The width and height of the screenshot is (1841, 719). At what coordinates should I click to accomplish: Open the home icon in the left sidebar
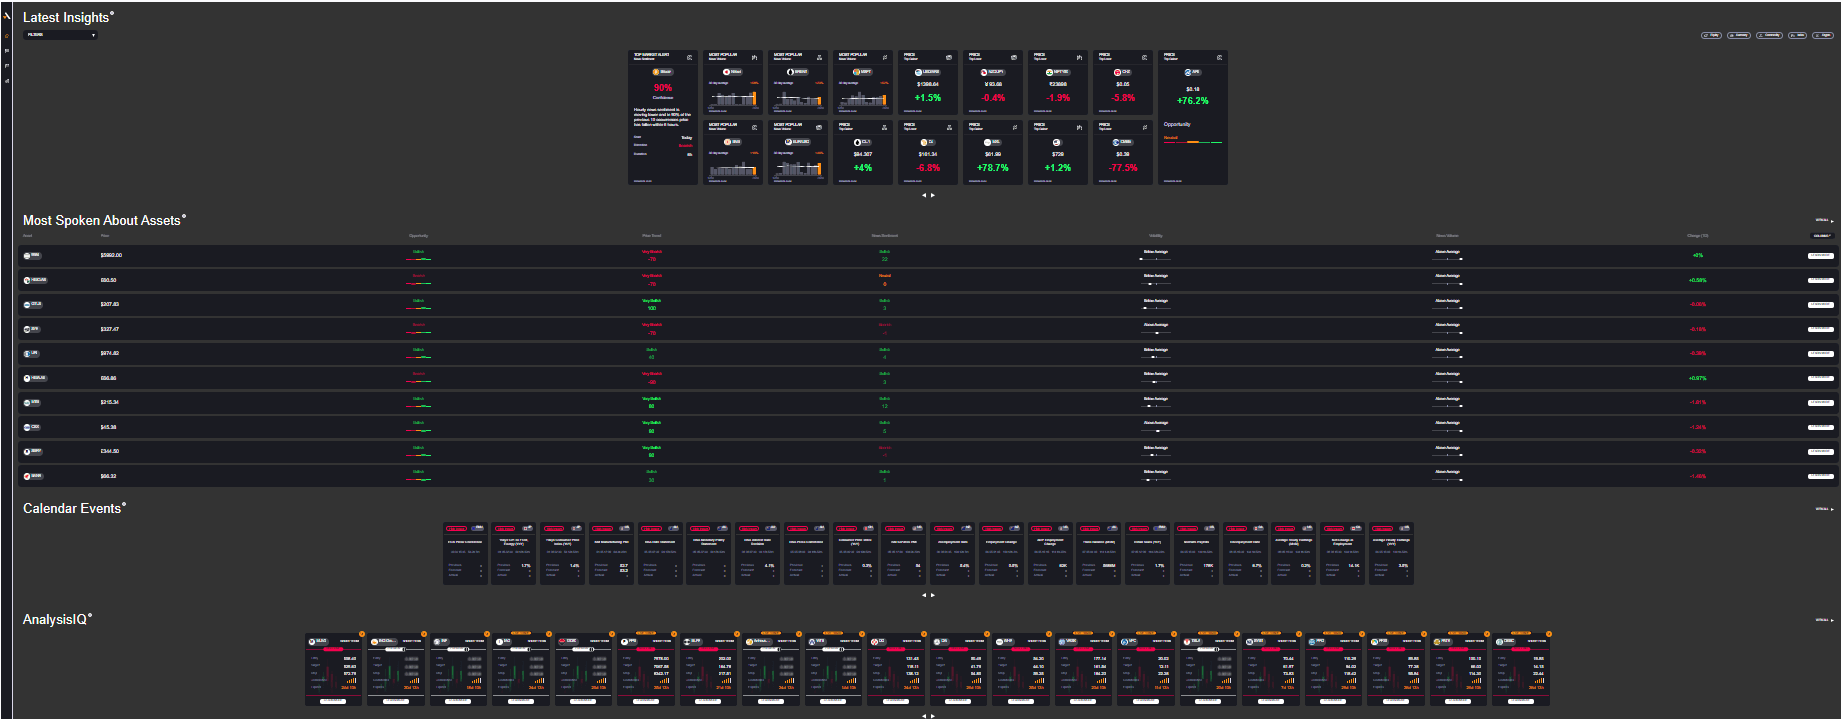(7, 36)
